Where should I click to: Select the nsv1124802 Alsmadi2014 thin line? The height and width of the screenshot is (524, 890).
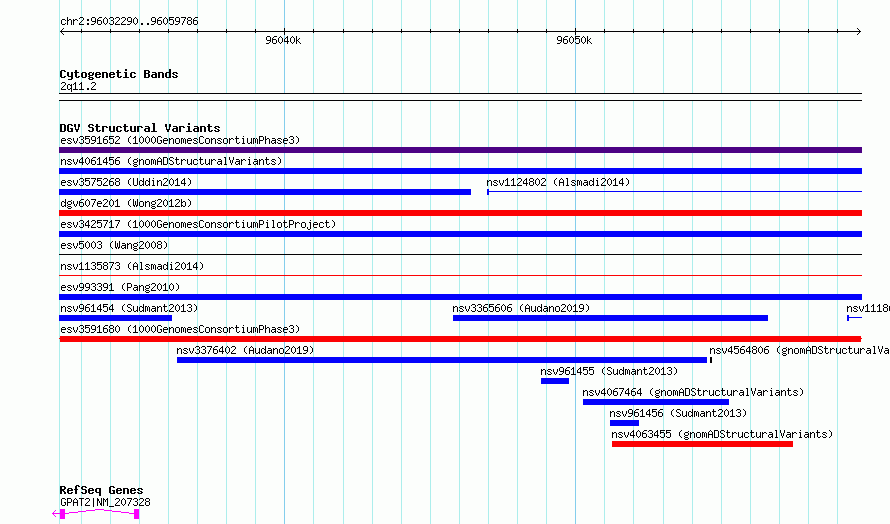pyautogui.click(x=674, y=192)
